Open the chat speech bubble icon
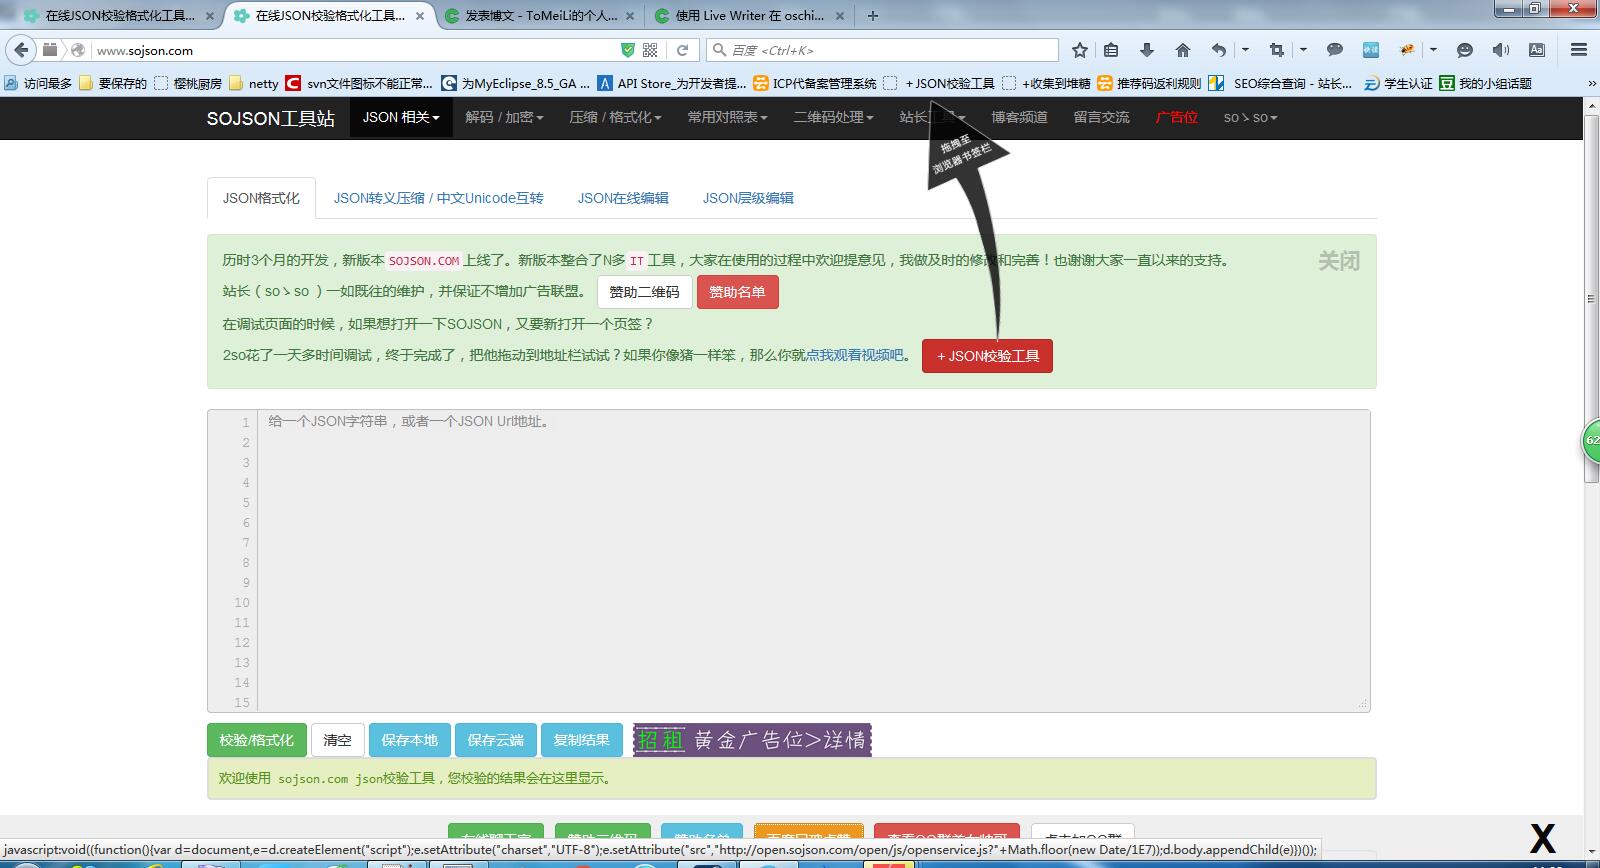The width and height of the screenshot is (1600, 868). coord(1334,50)
